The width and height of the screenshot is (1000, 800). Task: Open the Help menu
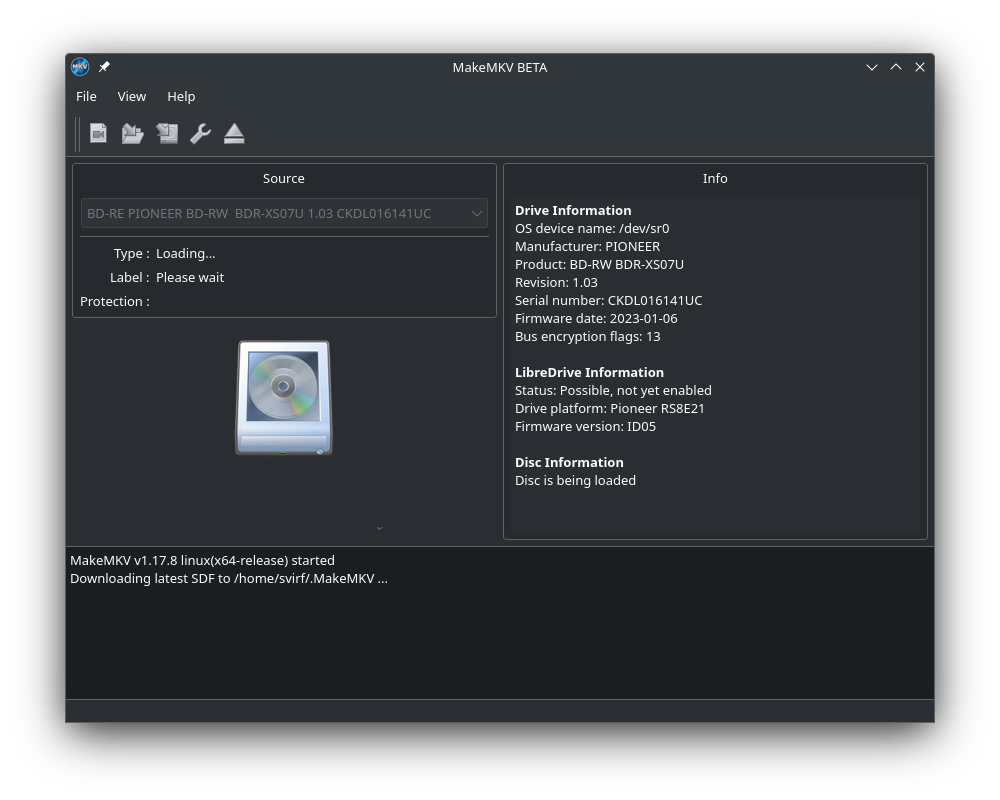tap(181, 96)
